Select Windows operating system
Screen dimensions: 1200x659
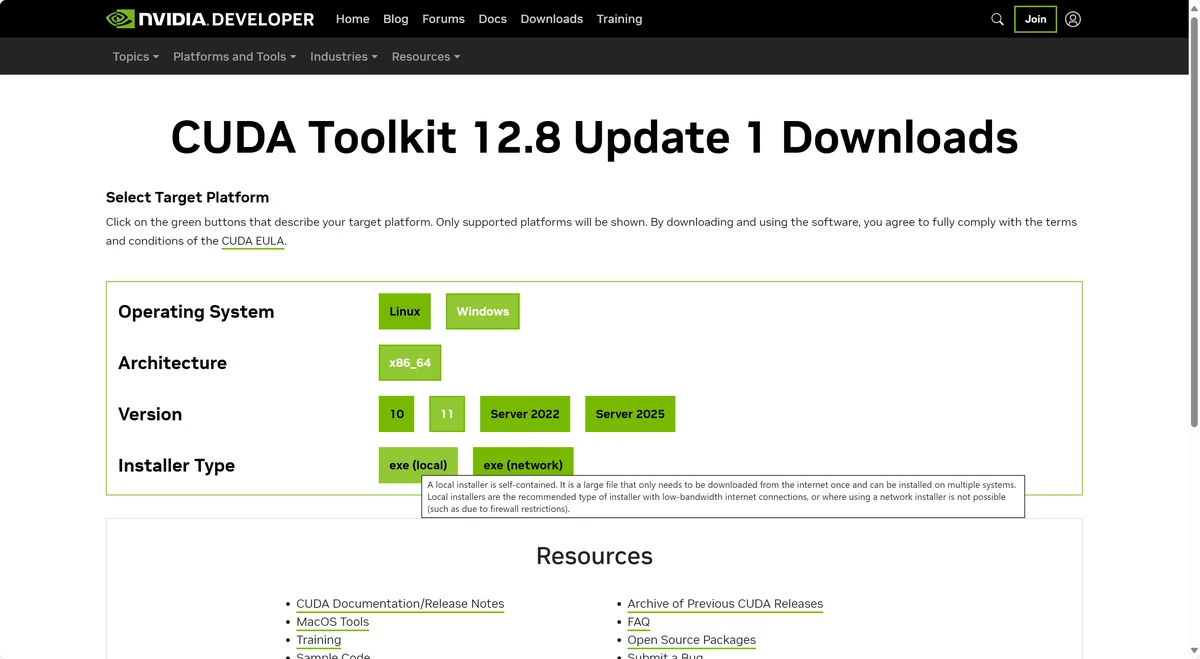482,311
